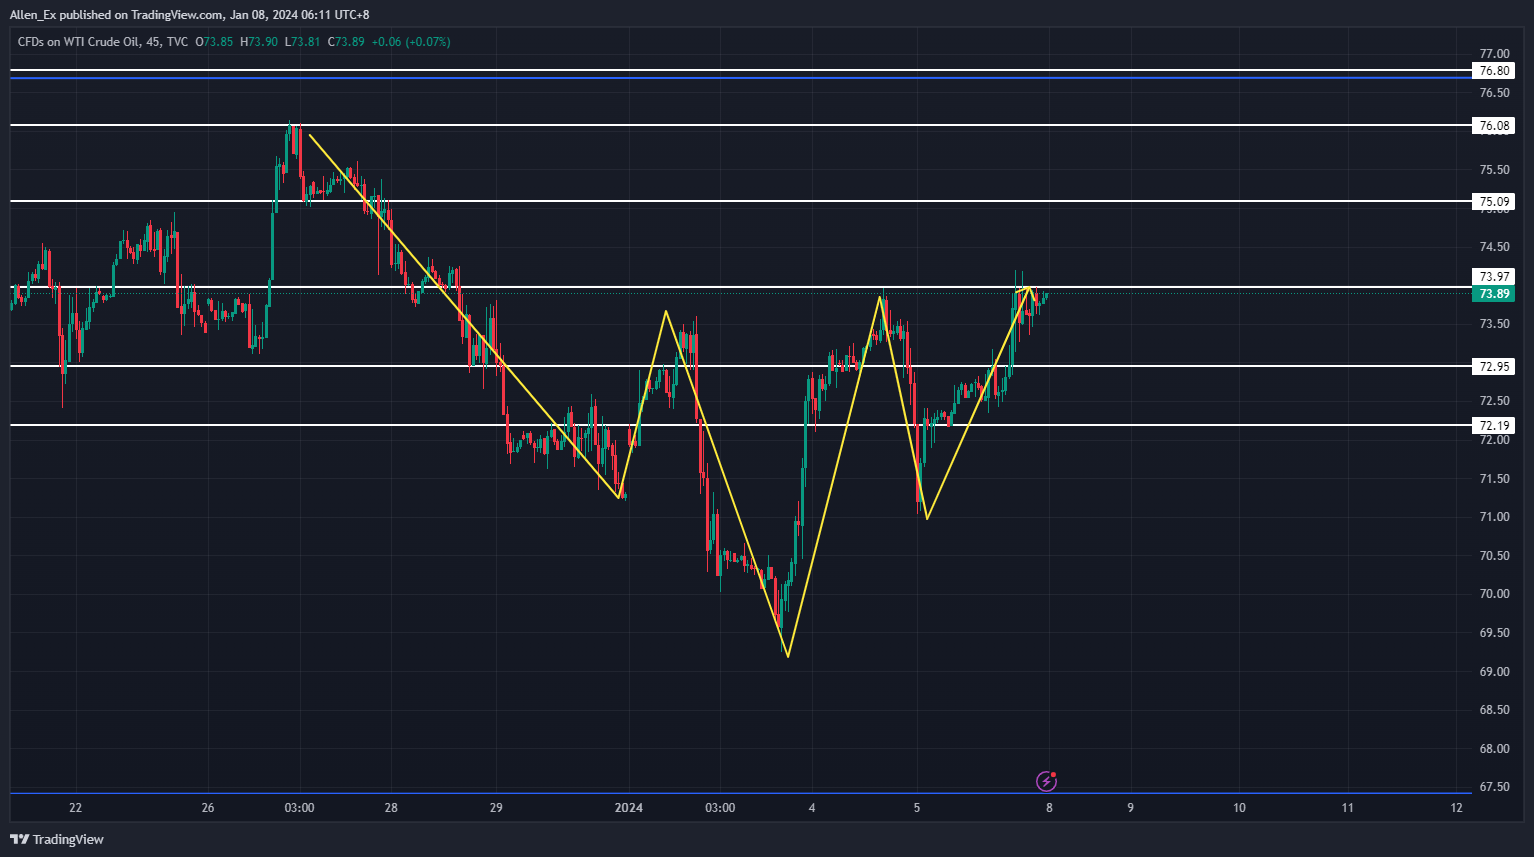The height and width of the screenshot is (857, 1534).
Task: Click the 76.50 tick on the price axis
Action: [x=1494, y=93]
